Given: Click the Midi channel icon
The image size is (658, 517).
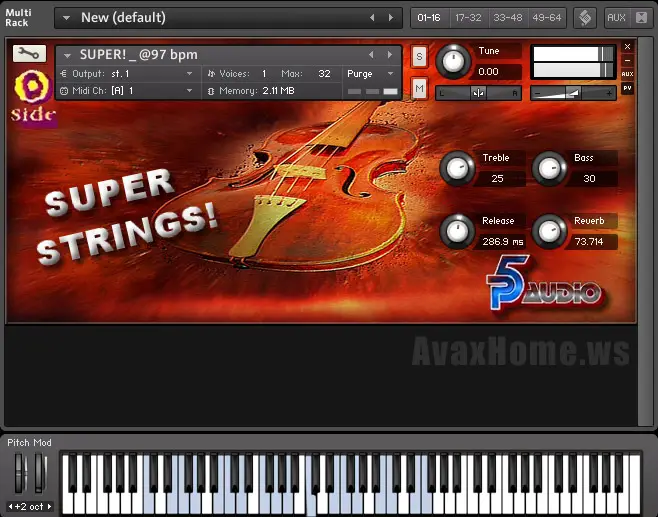Looking at the screenshot, I should click(x=63, y=91).
